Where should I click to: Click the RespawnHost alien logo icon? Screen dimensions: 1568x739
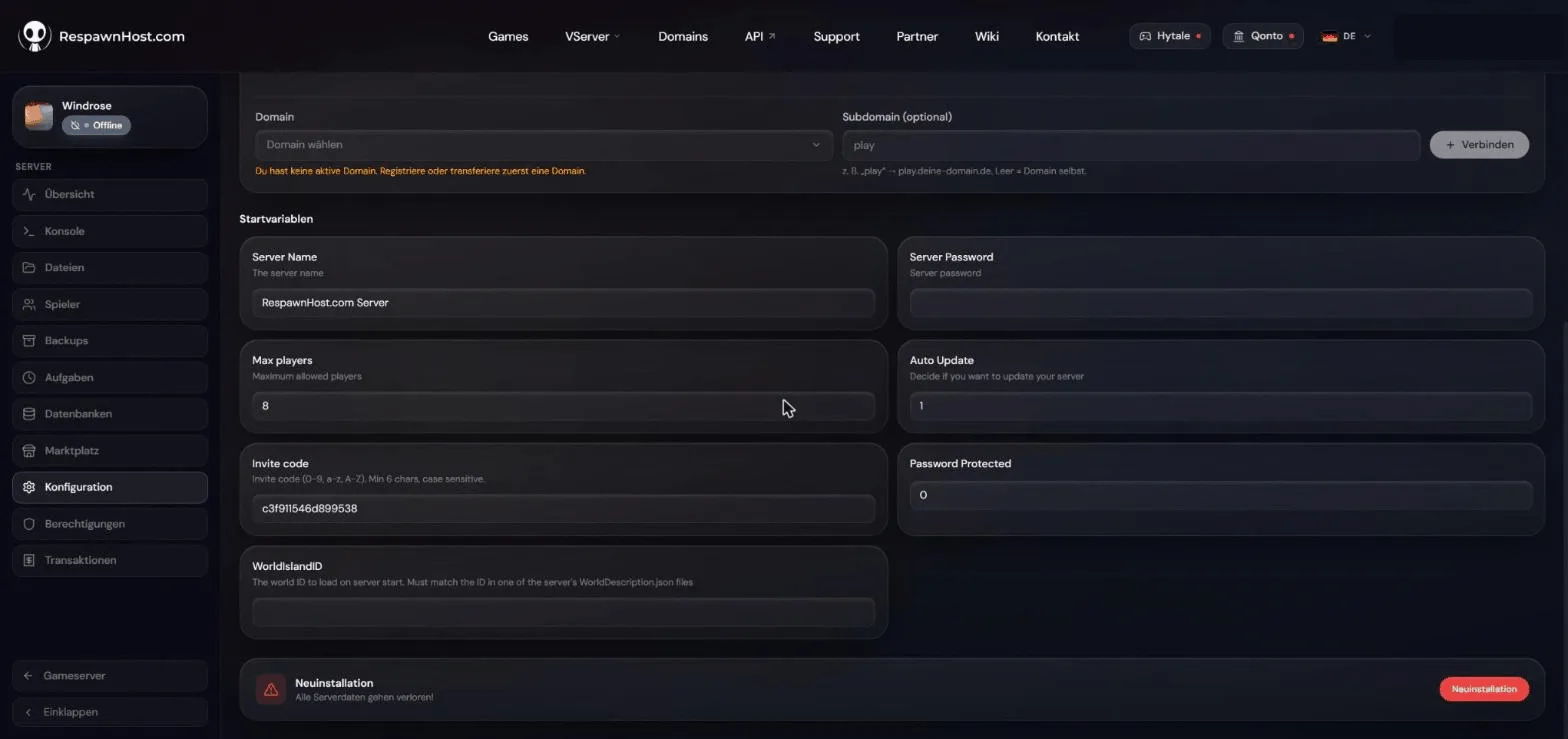[34, 36]
